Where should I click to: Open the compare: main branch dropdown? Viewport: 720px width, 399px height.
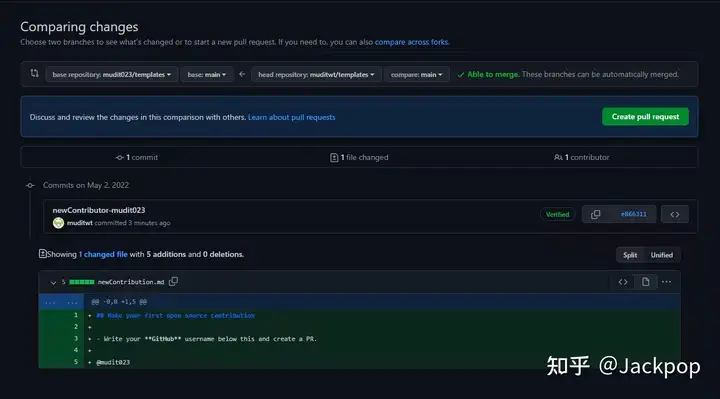[x=416, y=74]
